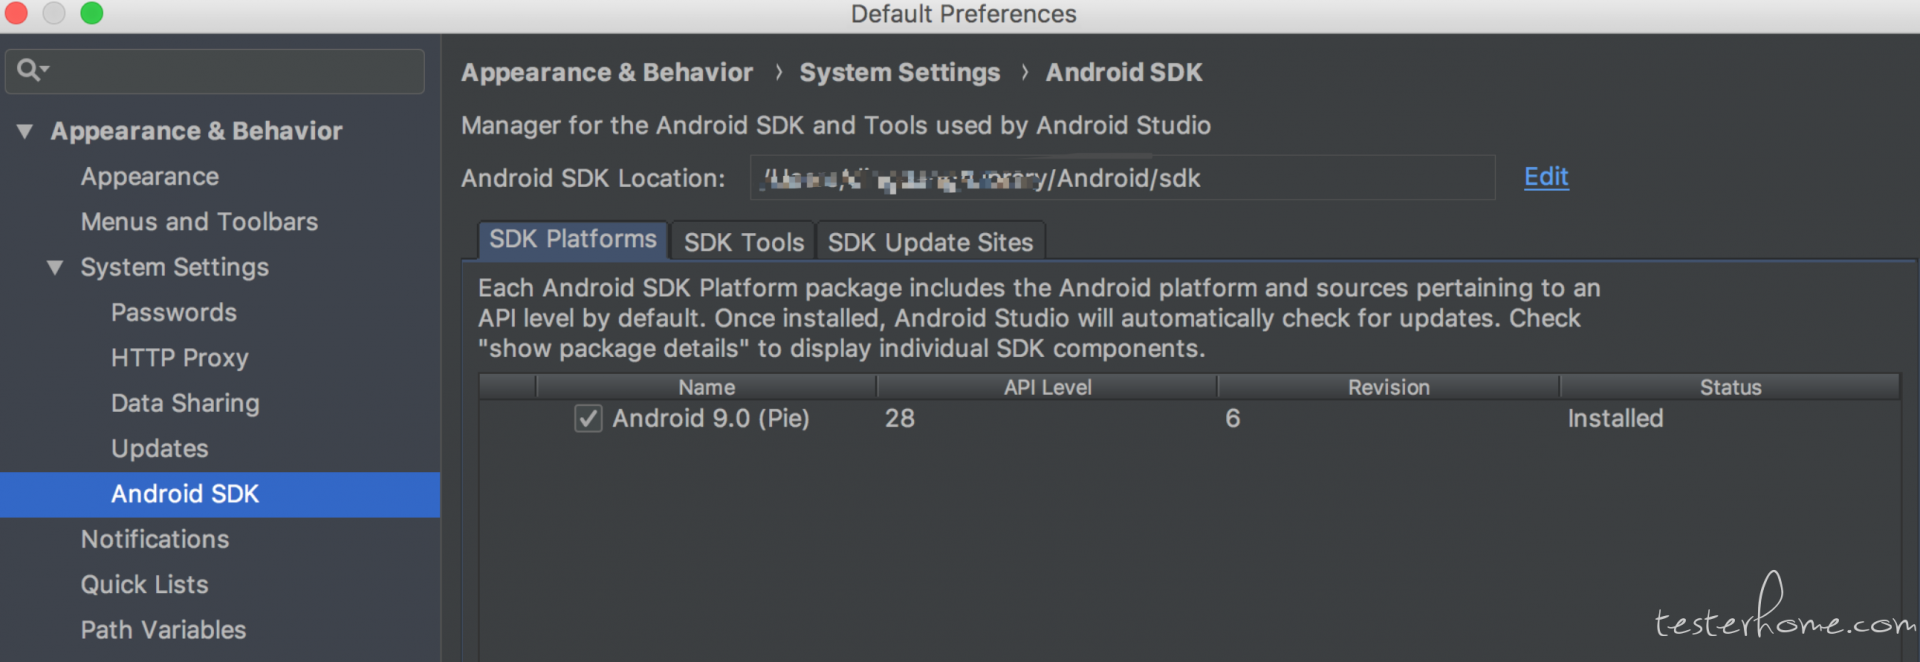Click the search magnifier icon

click(32, 70)
